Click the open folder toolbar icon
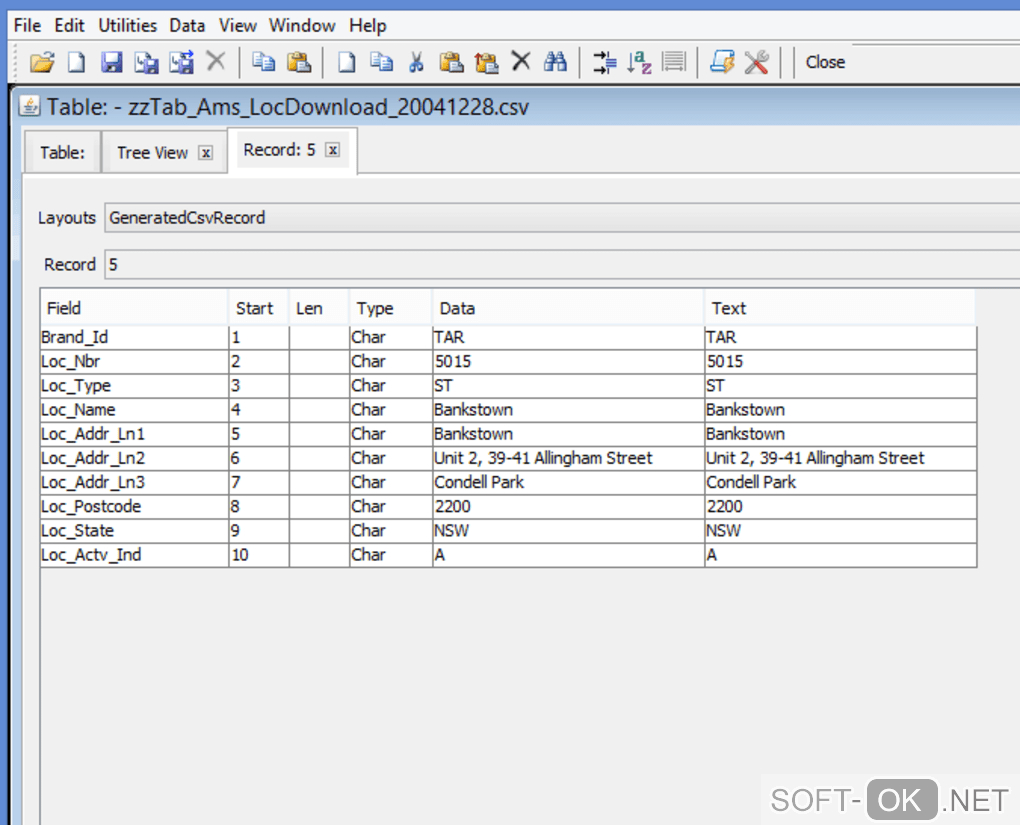 tap(42, 62)
